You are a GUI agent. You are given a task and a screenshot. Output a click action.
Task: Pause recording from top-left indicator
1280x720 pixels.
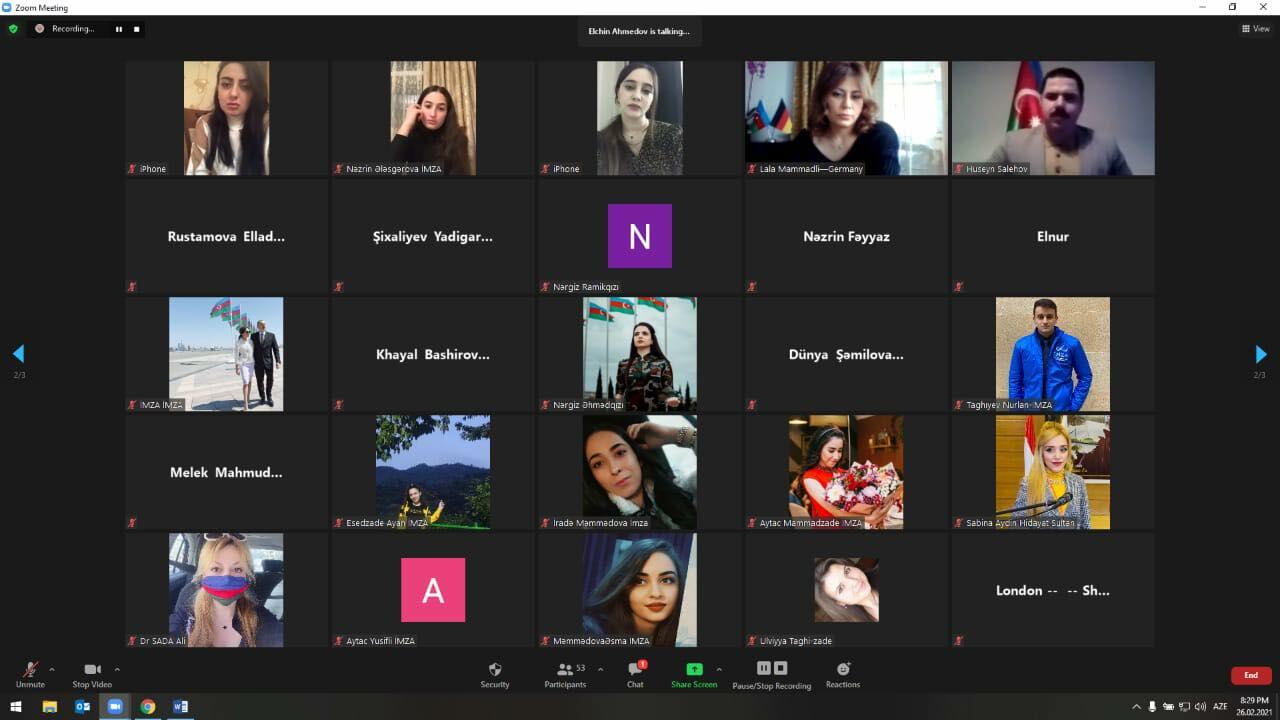click(x=119, y=29)
